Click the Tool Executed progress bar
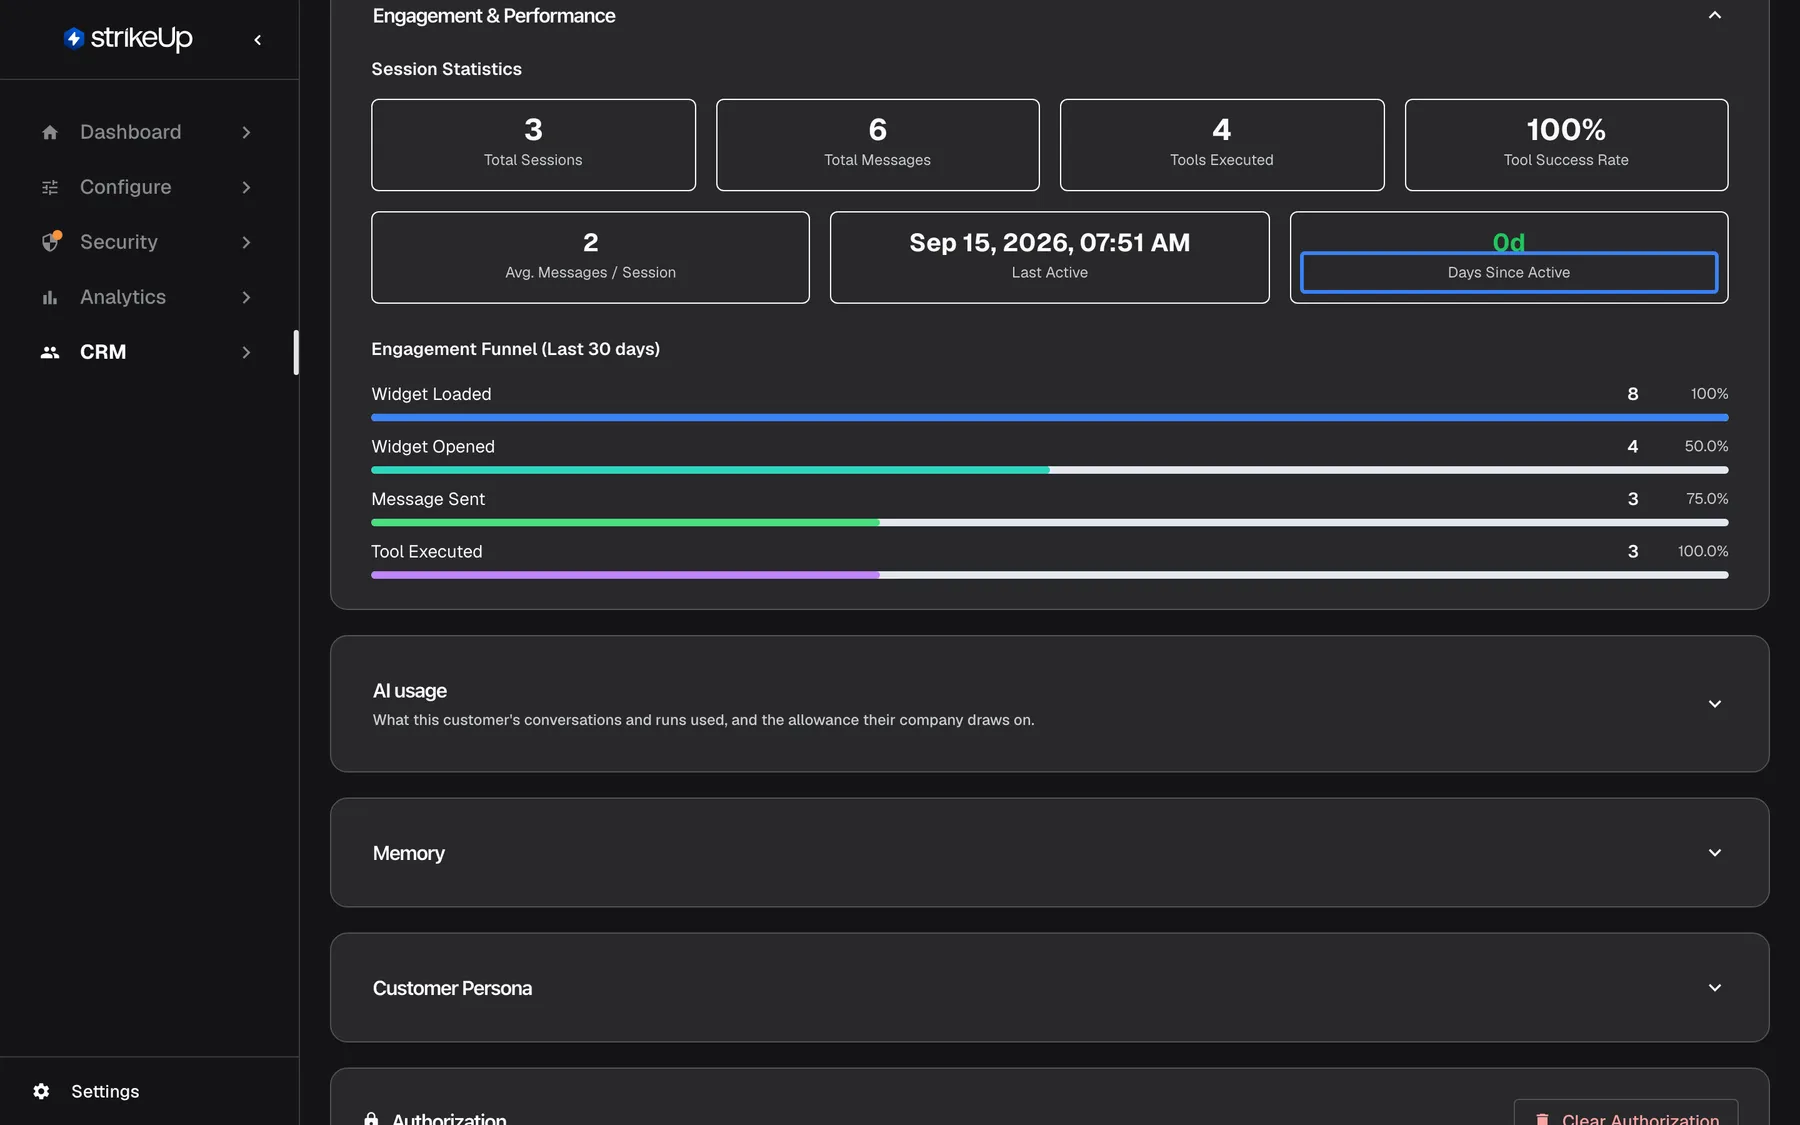Viewport: 1800px width, 1125px height. [x=1049, y=575]
